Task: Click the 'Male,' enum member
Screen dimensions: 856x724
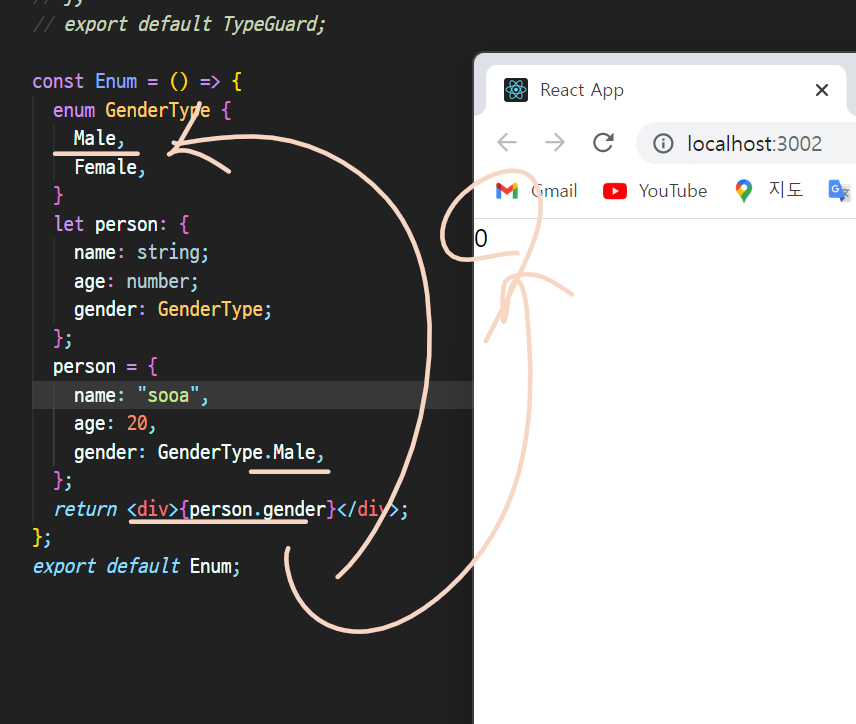Action: 99,138
